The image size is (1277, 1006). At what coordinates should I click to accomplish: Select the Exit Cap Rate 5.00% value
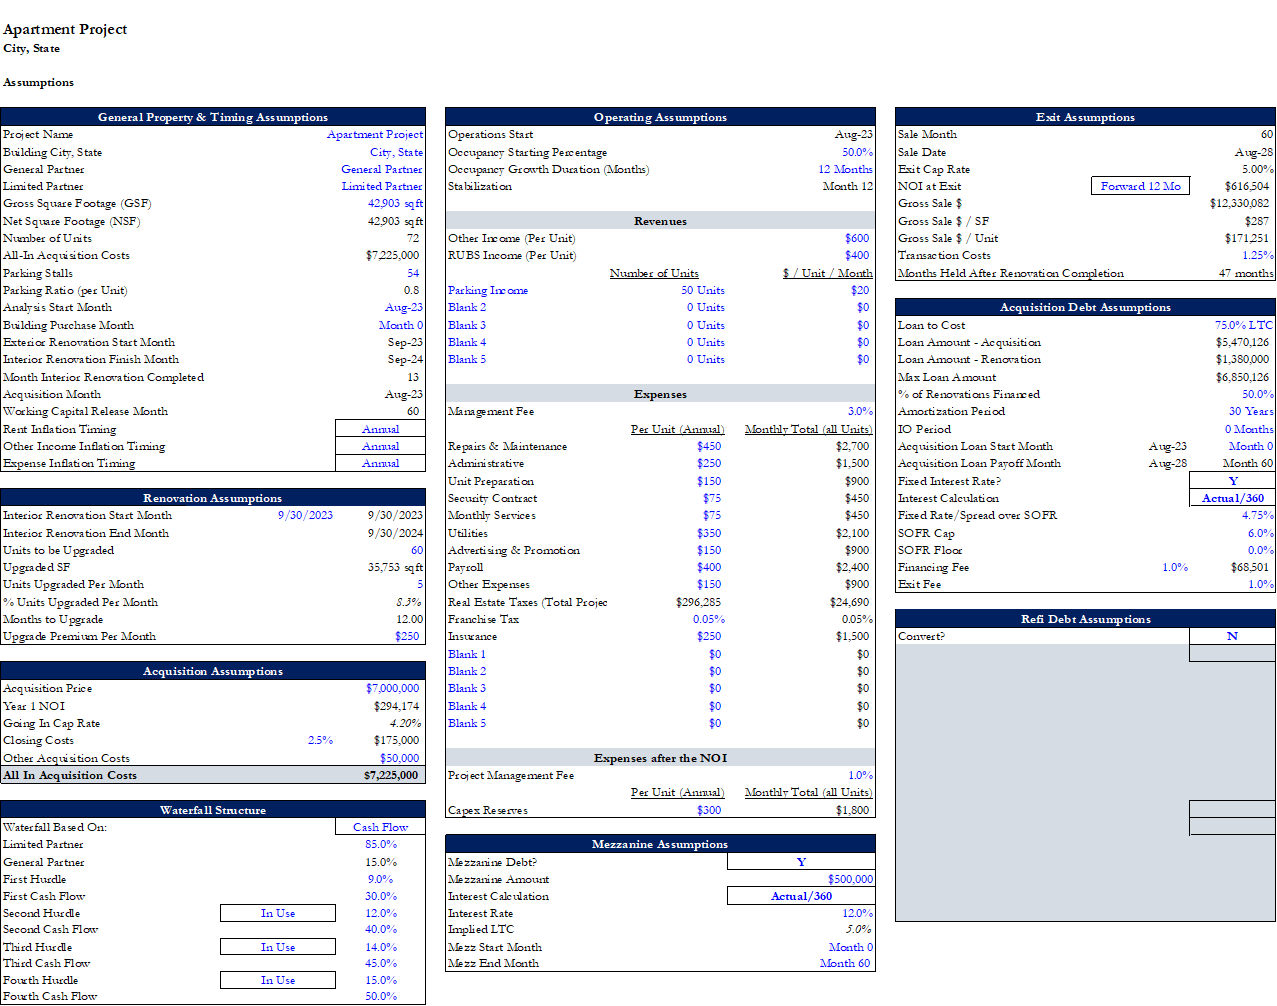tap(1256, 169)
